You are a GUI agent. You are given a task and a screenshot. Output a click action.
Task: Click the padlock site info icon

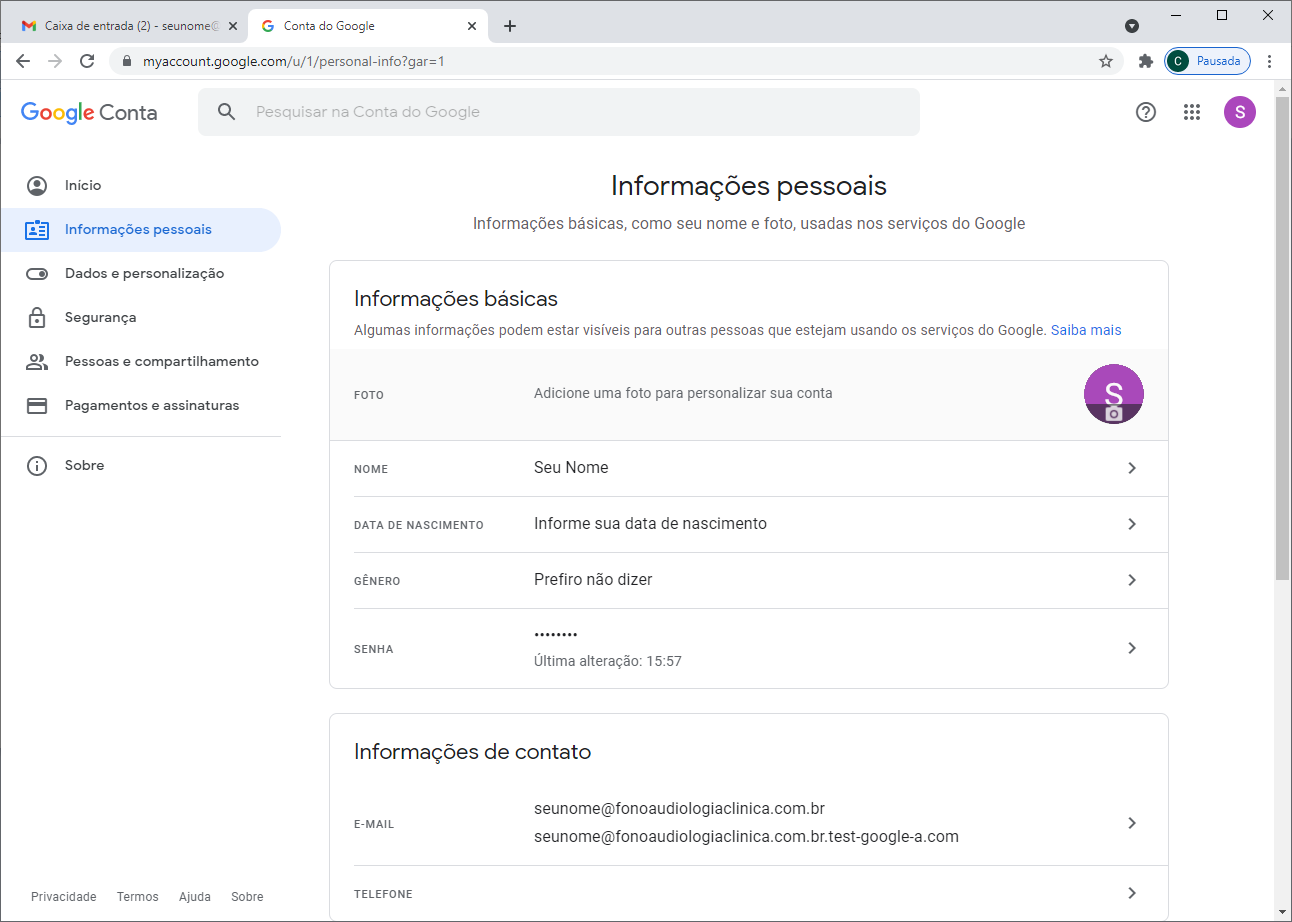click(x=126, y=61)
